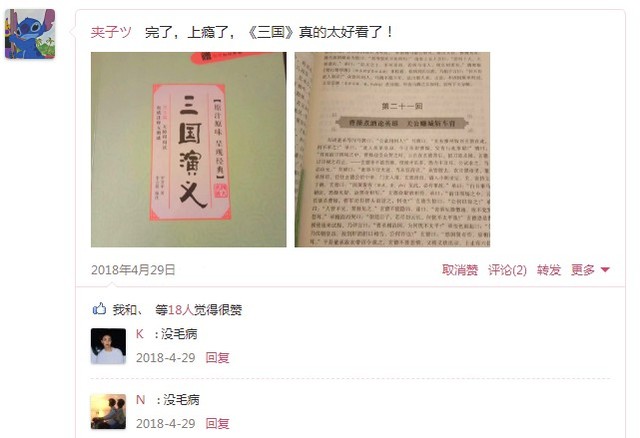The image size is (640, 438).
Task: Open commenter K's profile picture
Action: point(108,346)
